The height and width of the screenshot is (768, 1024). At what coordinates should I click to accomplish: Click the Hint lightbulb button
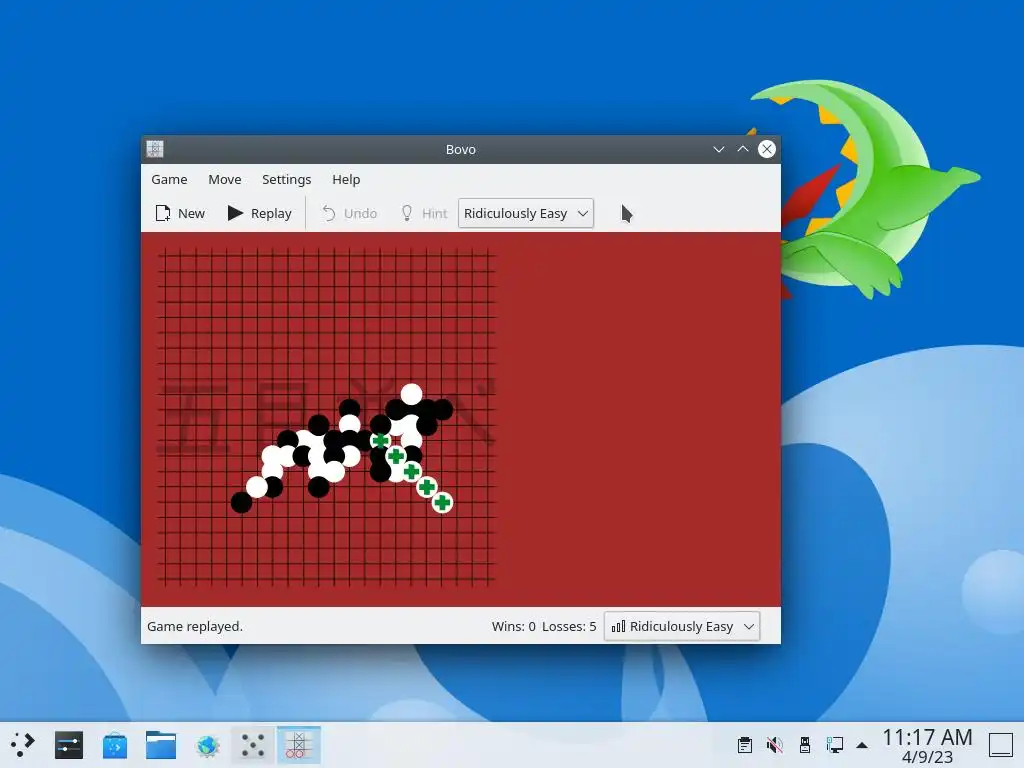(424, 214)
